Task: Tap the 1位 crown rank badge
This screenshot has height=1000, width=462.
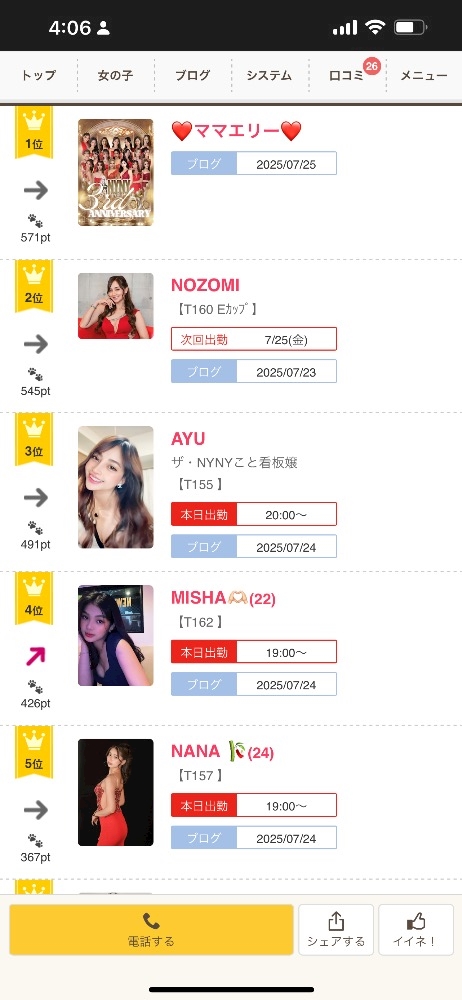Action: click(x=34, y=133)
